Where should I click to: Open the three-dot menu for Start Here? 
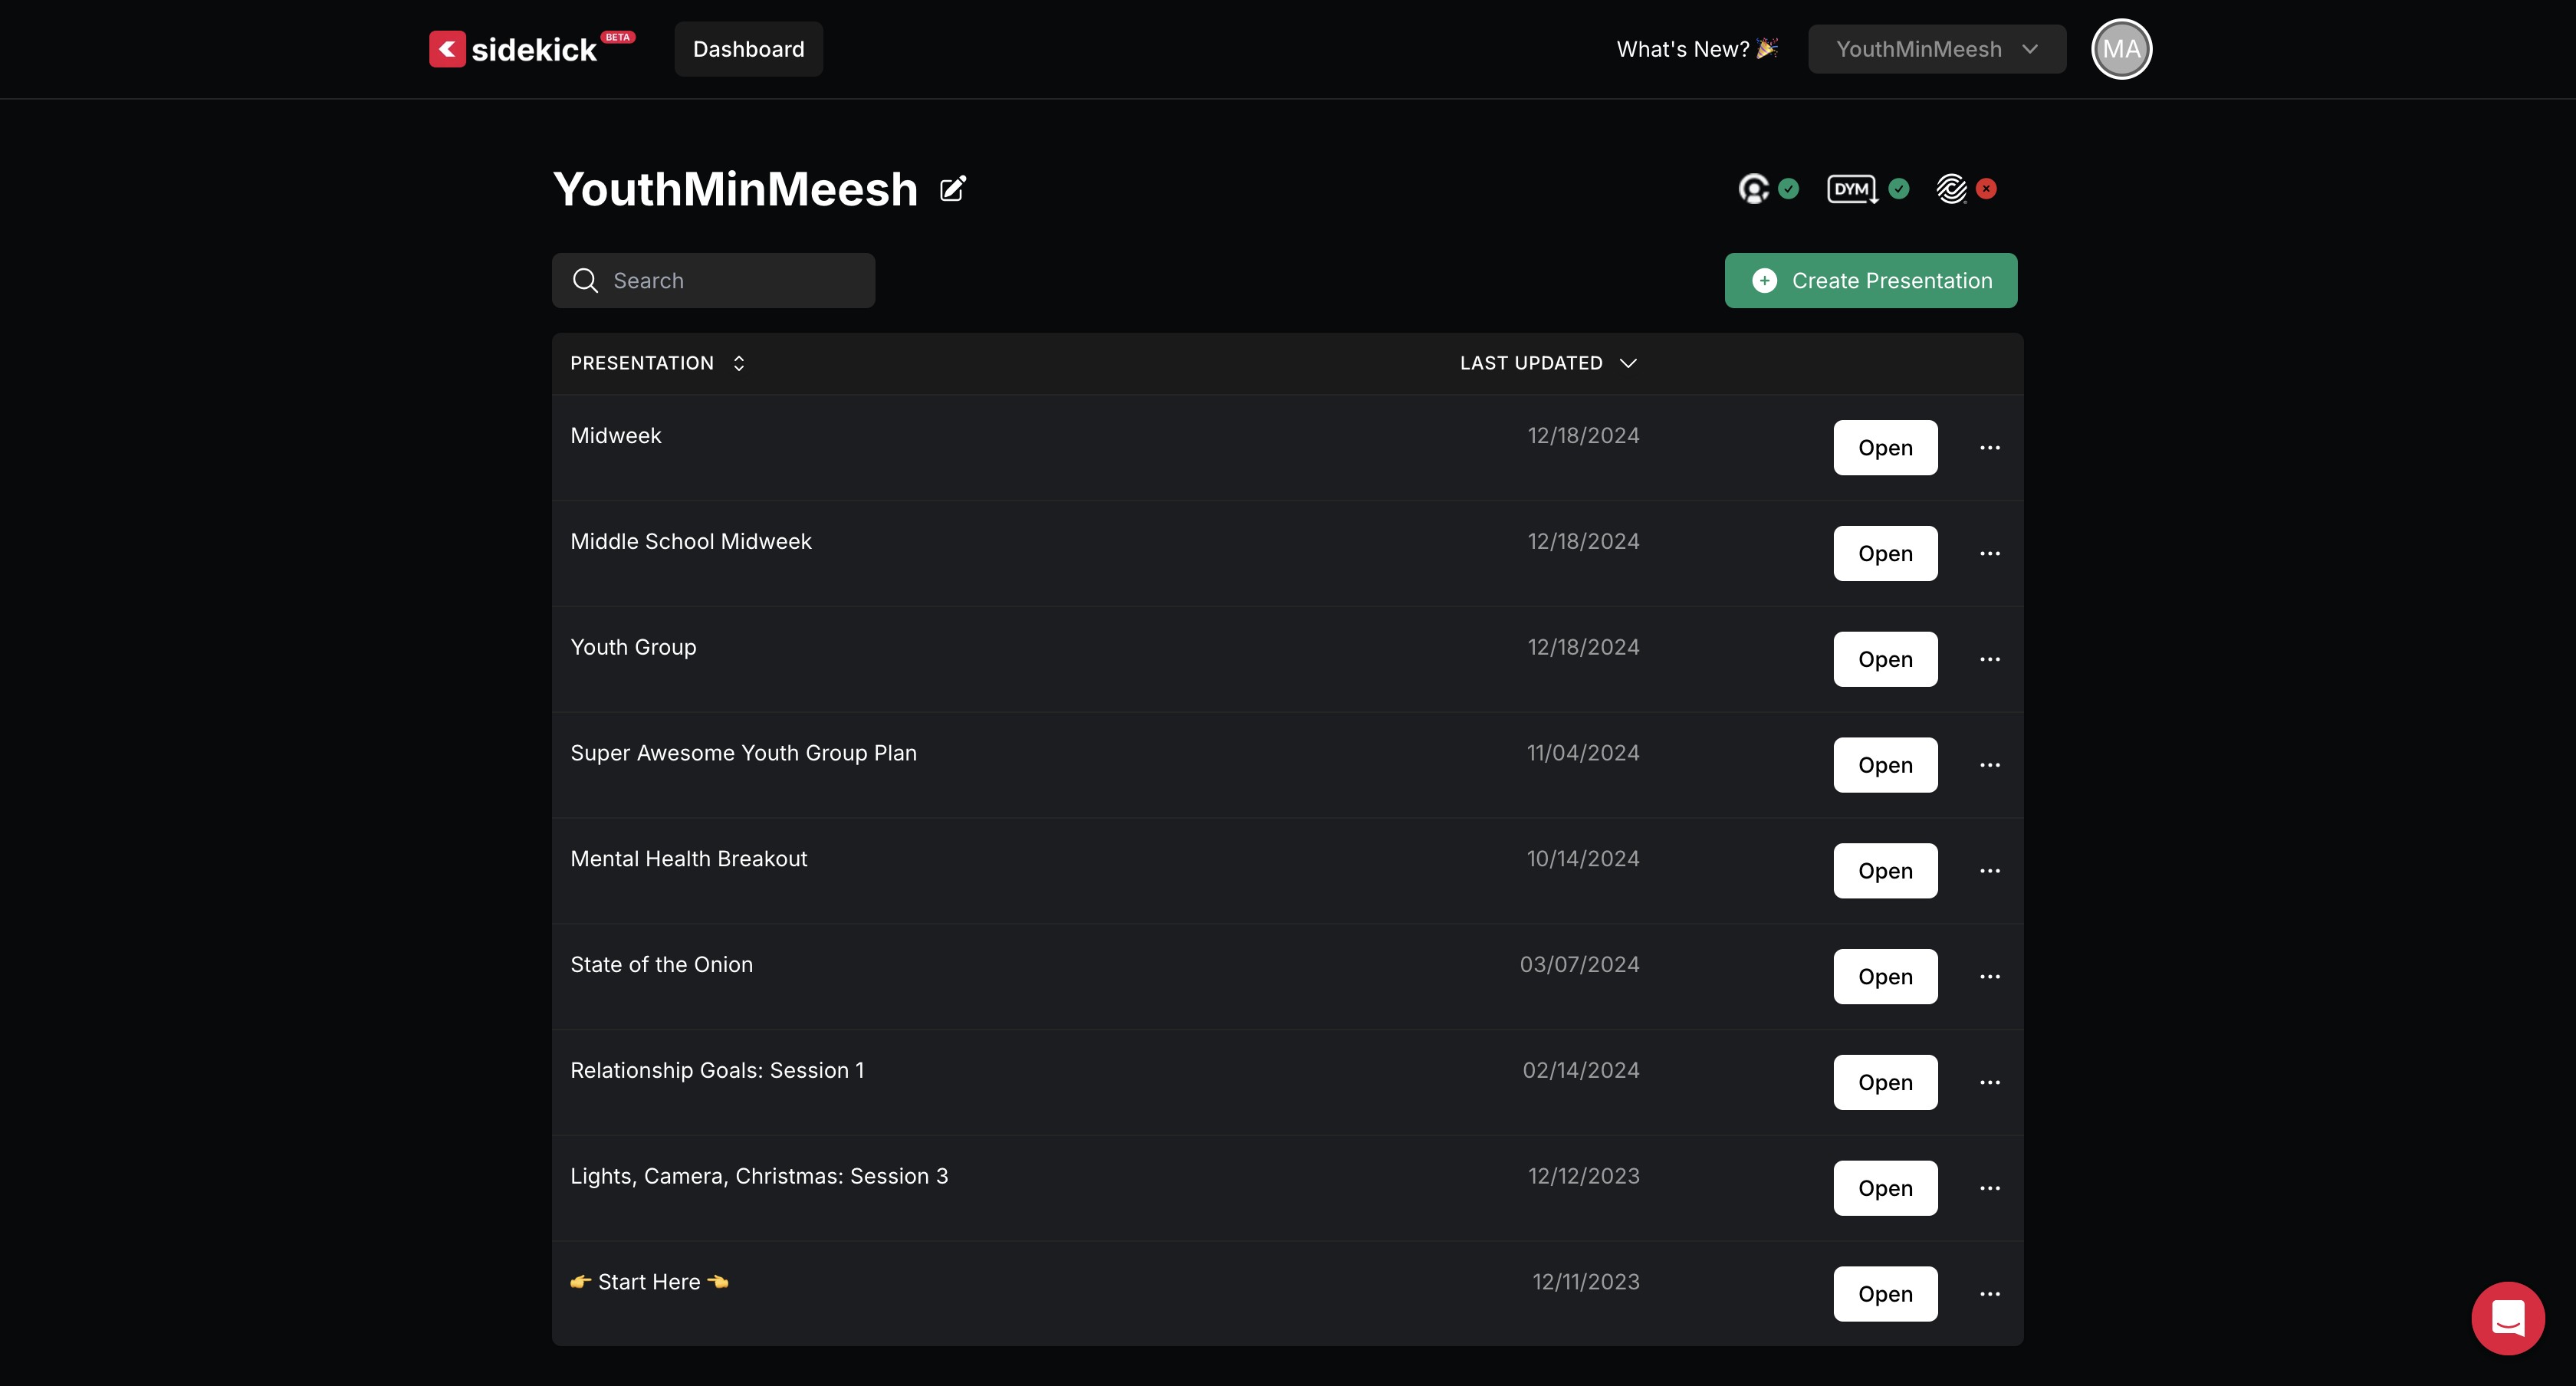click(x=1990, y=1294)
